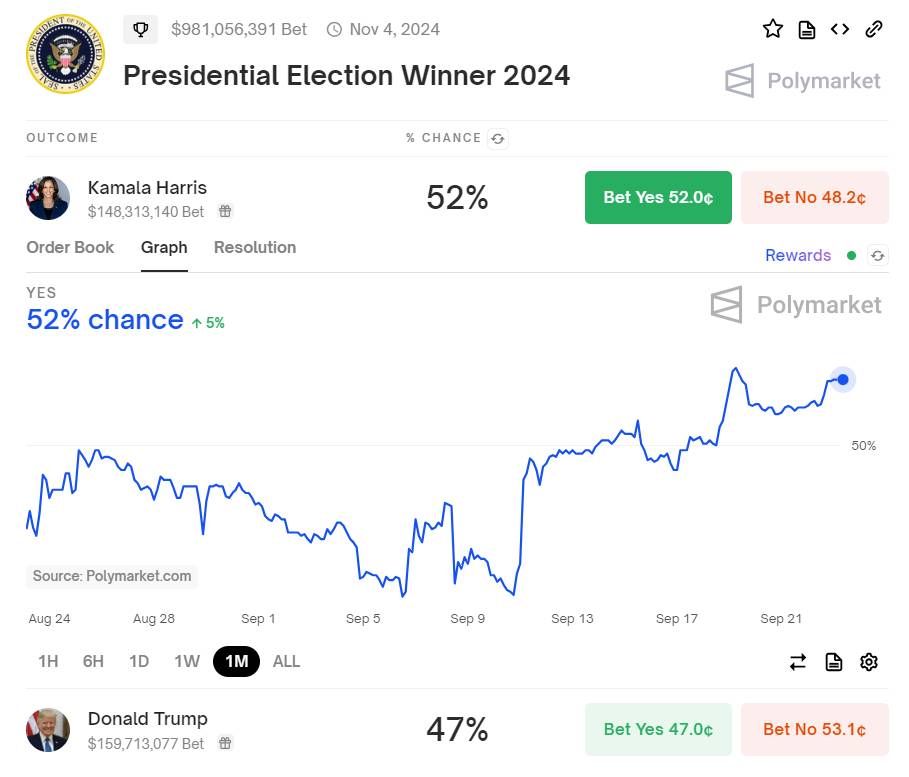Image resolution: width=909 pixels, height=777 pixels.
Task: Select the ALL time range
Action: tap(286, 662)
